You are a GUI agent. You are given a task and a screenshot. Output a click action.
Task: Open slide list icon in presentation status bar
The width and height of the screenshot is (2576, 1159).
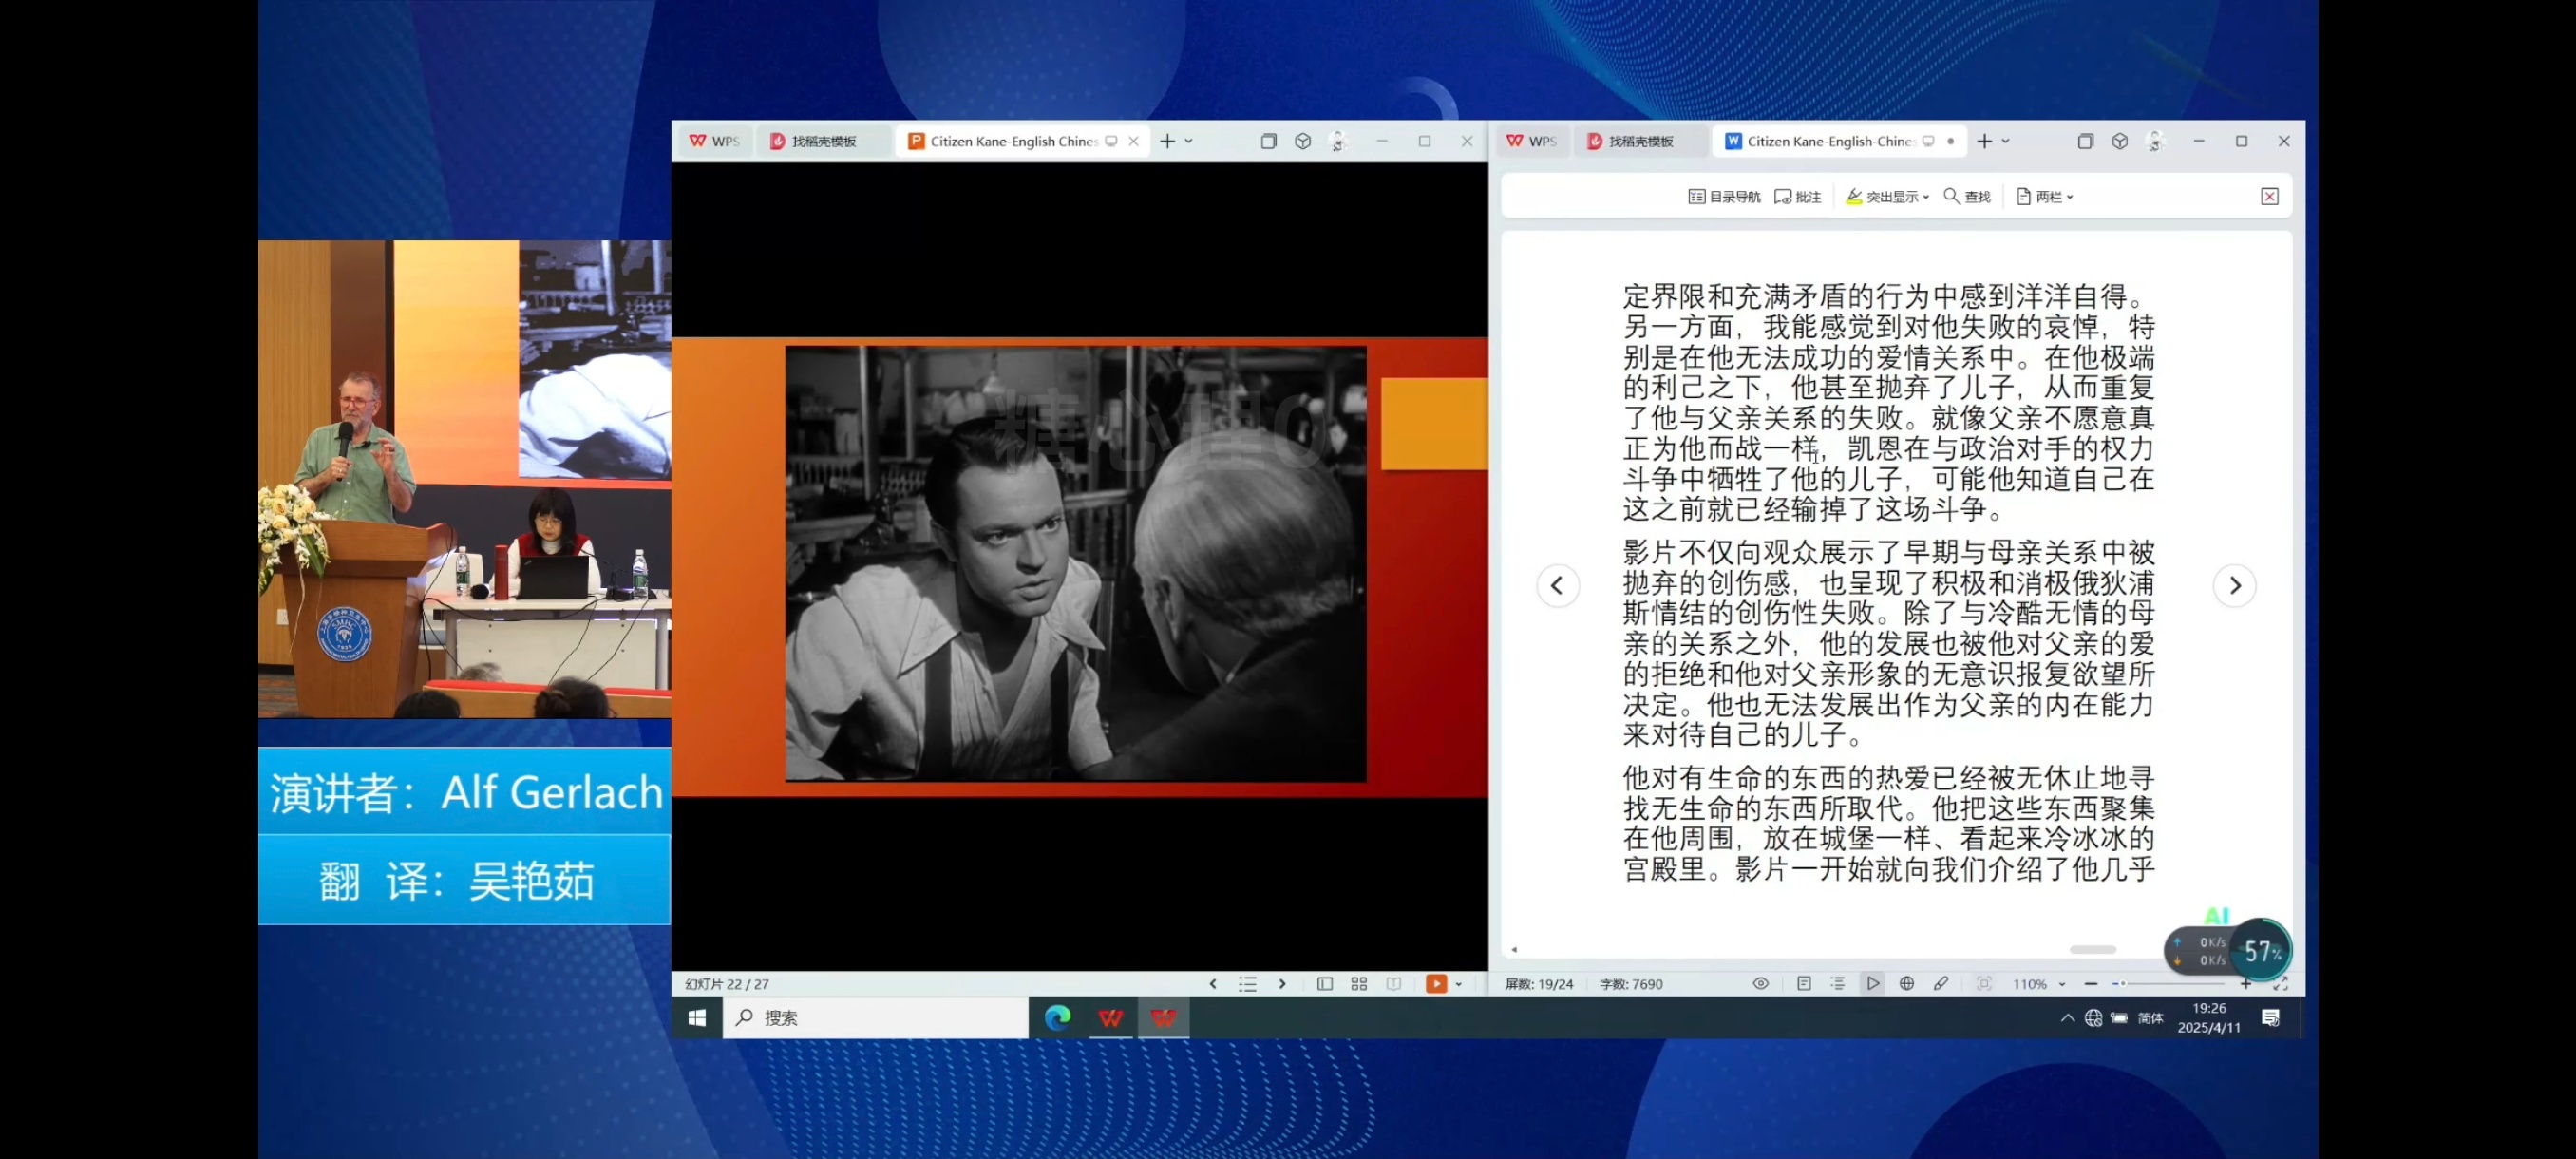coord(1247,984)
